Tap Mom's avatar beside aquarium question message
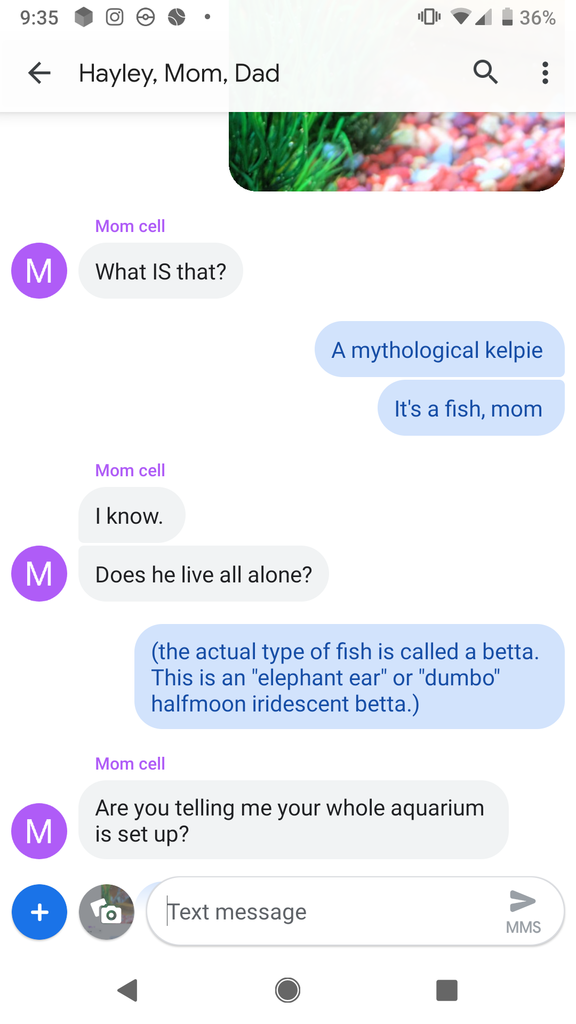The image size is (576, 1024). [39, 831]
